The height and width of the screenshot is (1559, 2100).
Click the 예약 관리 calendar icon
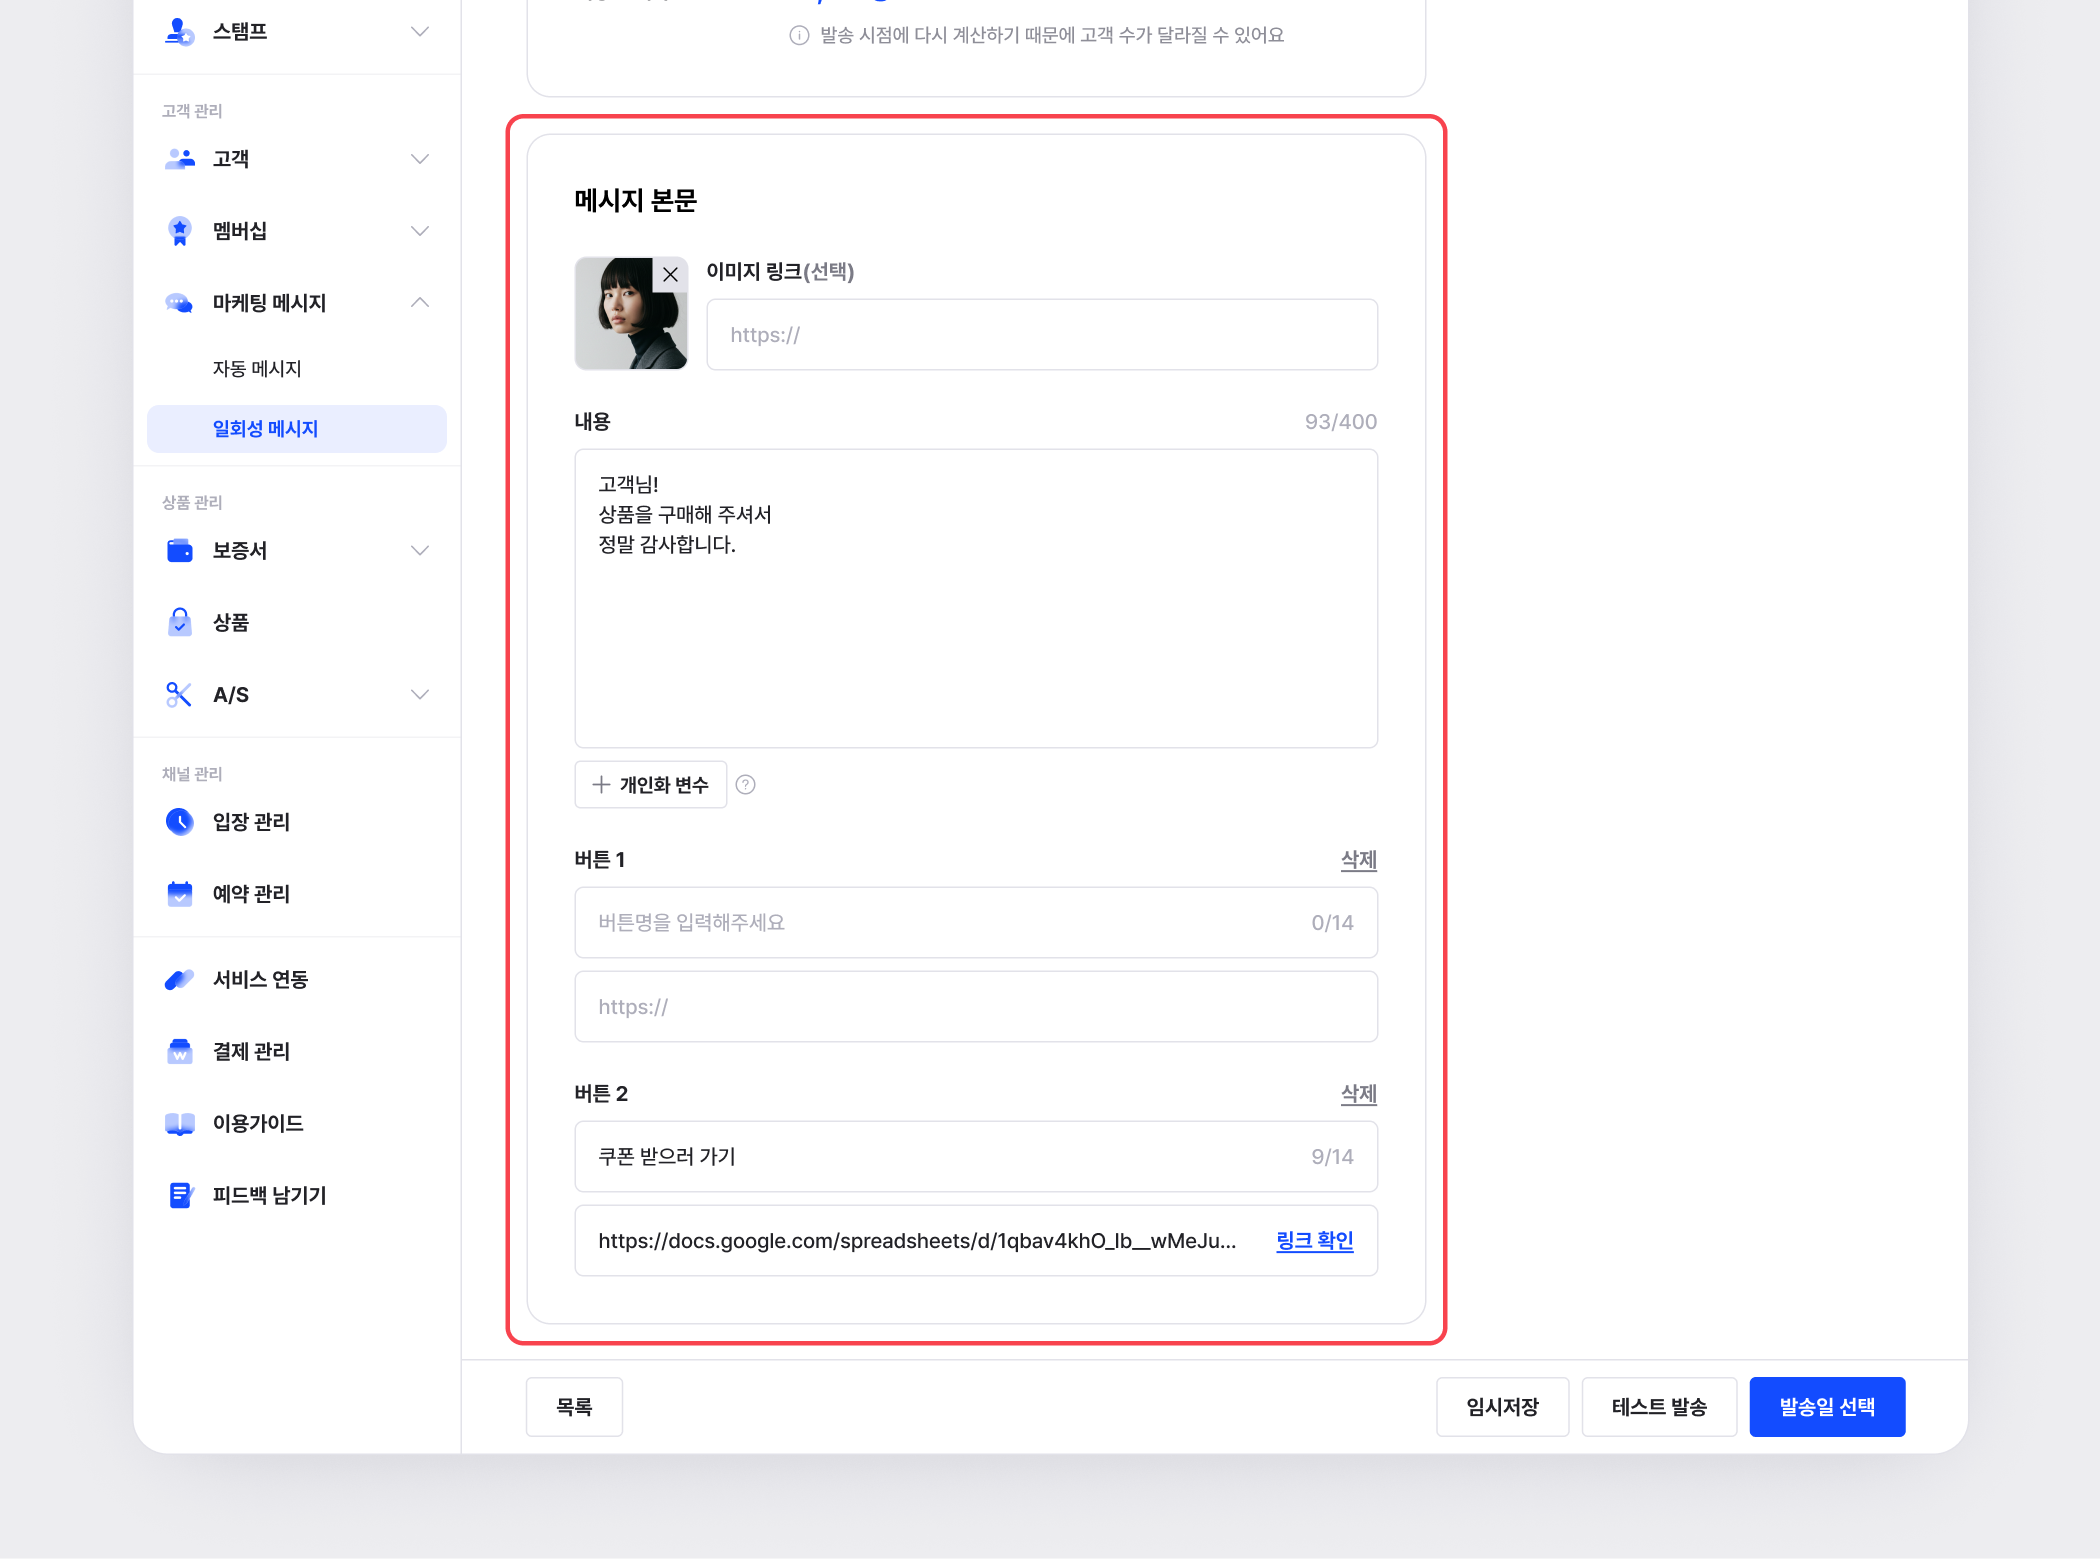pyautogui.click(x=179, y=894)
